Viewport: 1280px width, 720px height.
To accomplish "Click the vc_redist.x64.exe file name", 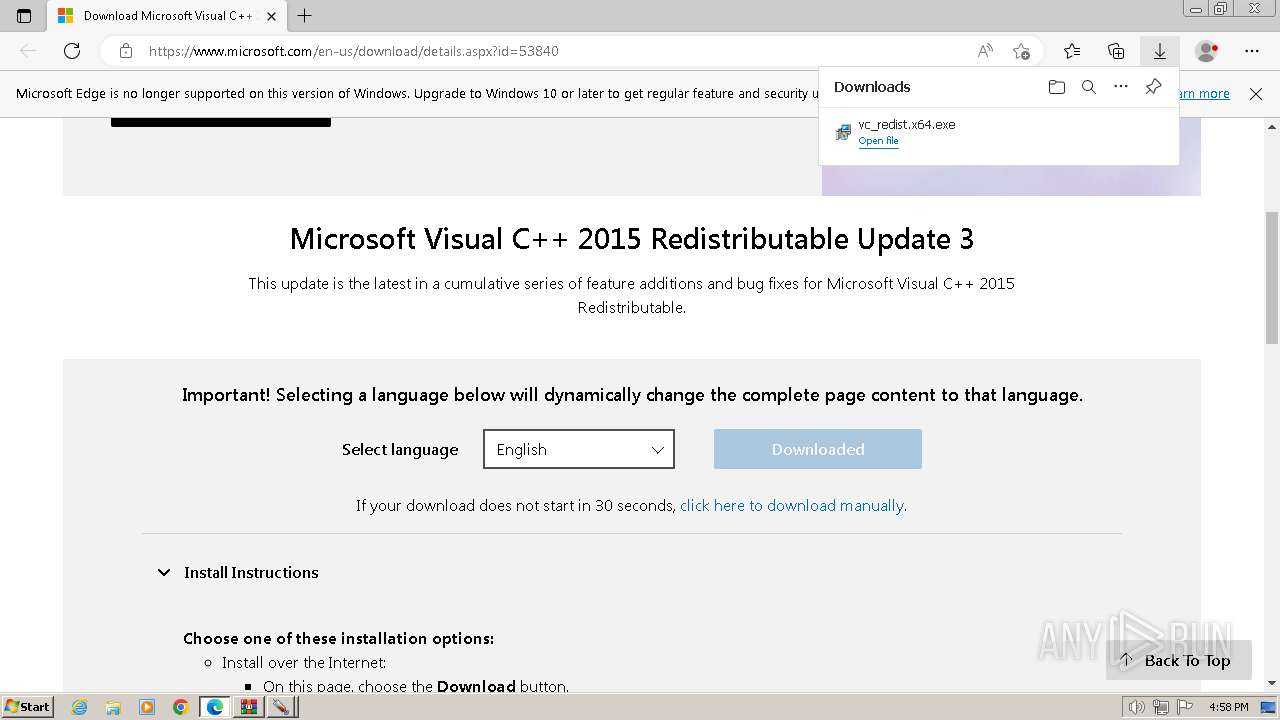I will (x=906, y=125).
